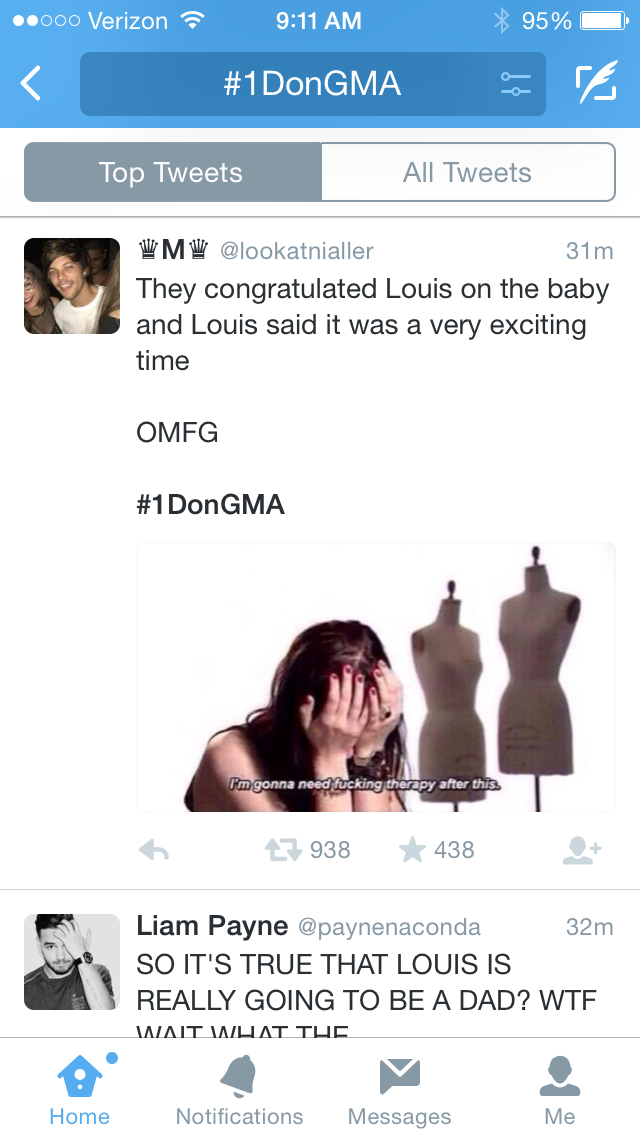View the therapy GIF image
The image size is (640, 1136).
click(x=375, y=677)
